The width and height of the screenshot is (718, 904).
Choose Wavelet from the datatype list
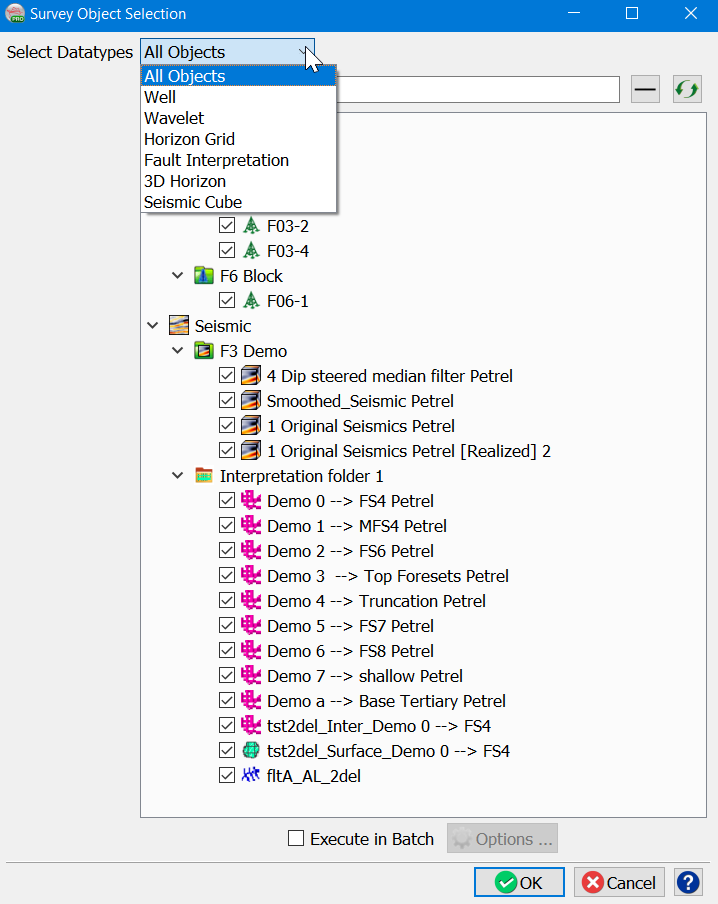coord(174,118)
